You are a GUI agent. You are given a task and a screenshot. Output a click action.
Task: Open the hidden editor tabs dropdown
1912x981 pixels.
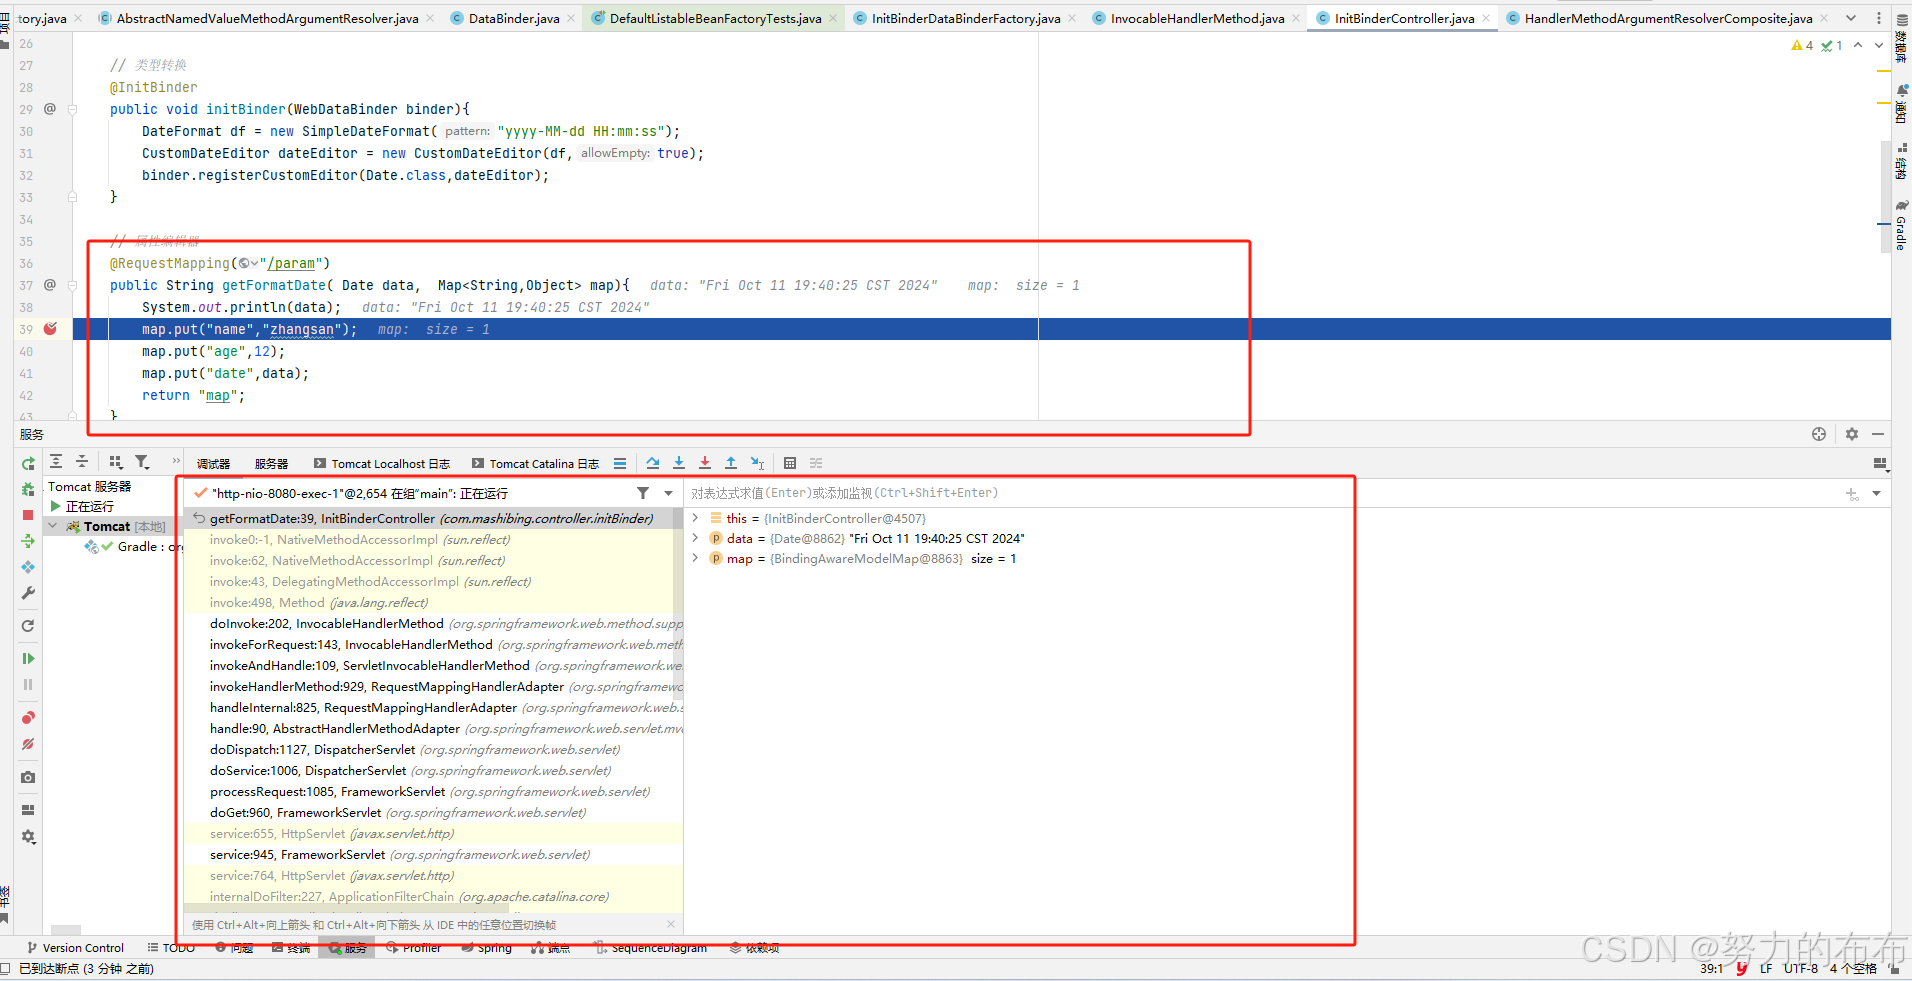click(1851, 18)
